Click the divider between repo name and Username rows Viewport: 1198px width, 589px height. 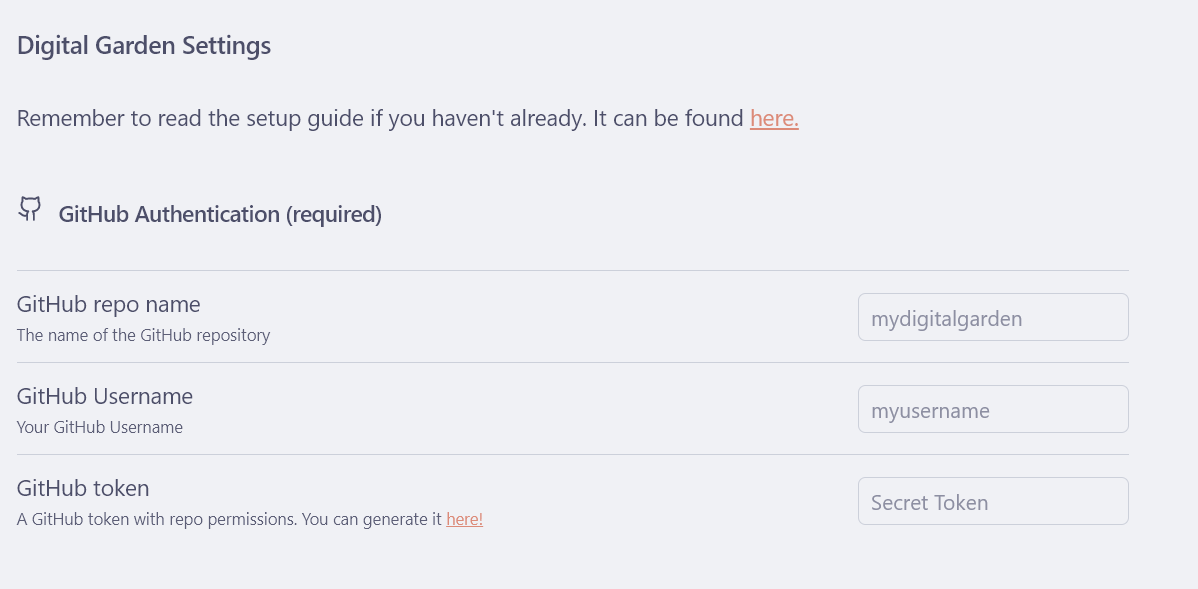pyautogui.click(x=572, y=362)
